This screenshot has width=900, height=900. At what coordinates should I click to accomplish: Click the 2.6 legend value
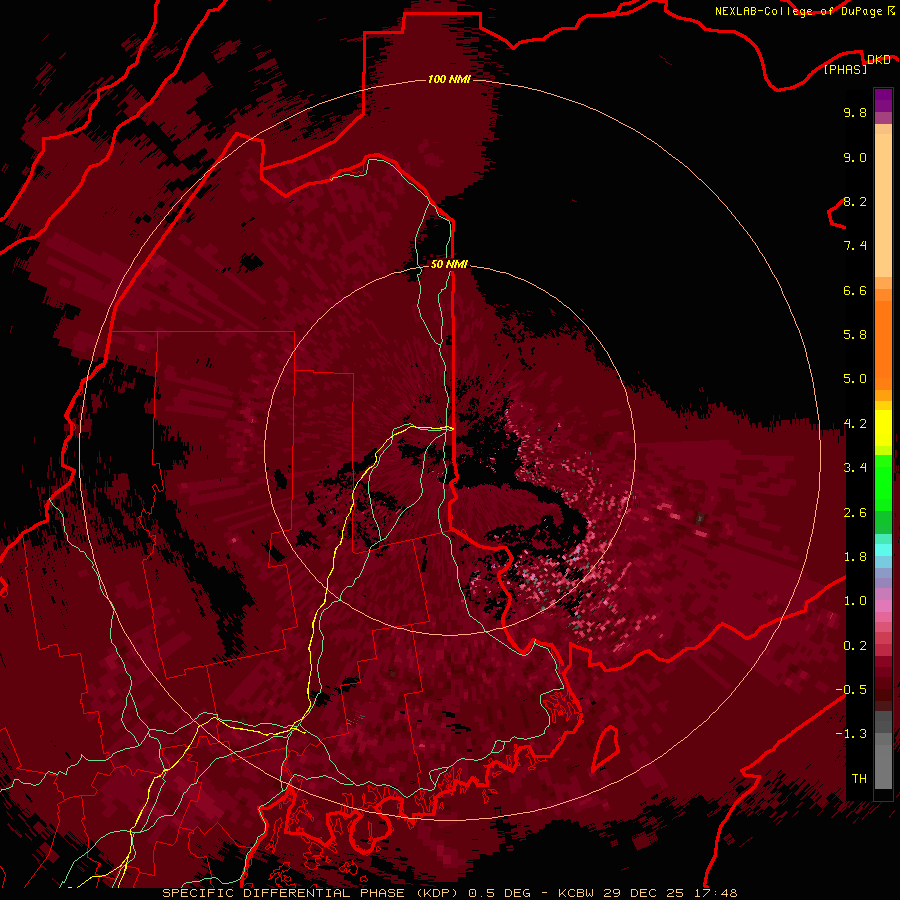pos(855,513)
